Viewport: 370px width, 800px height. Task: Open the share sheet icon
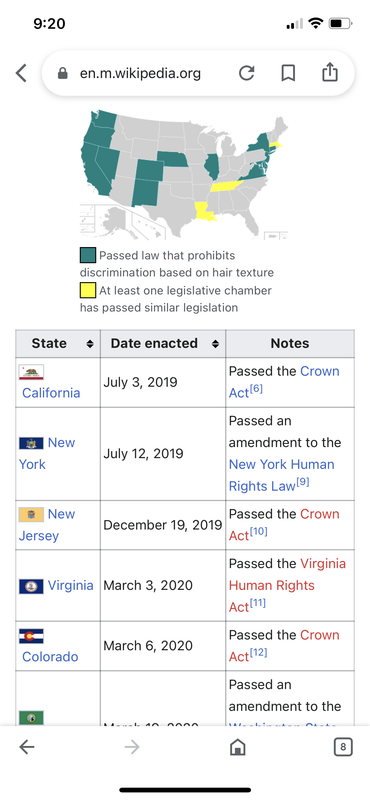330,72
